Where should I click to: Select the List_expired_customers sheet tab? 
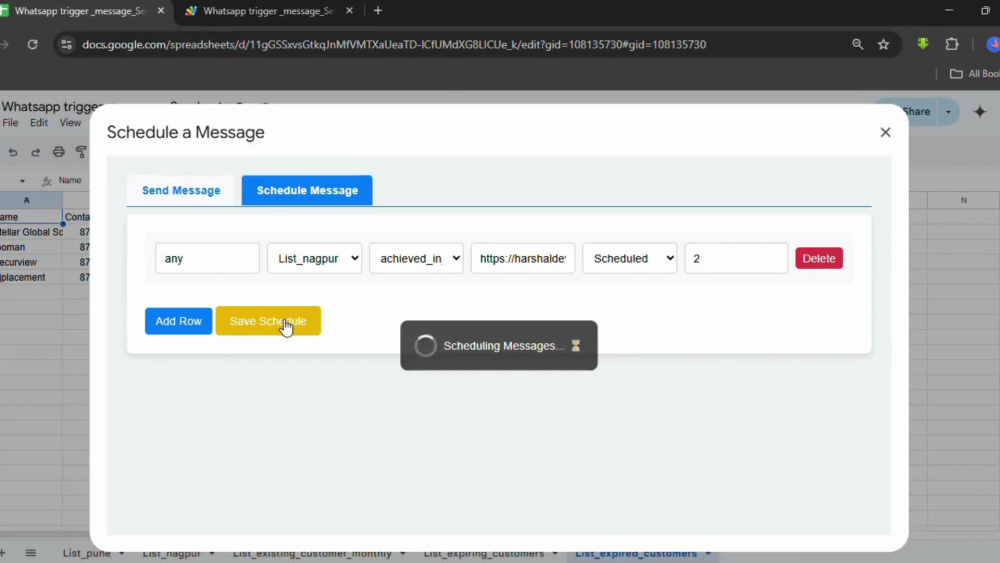tap(636, 553)
